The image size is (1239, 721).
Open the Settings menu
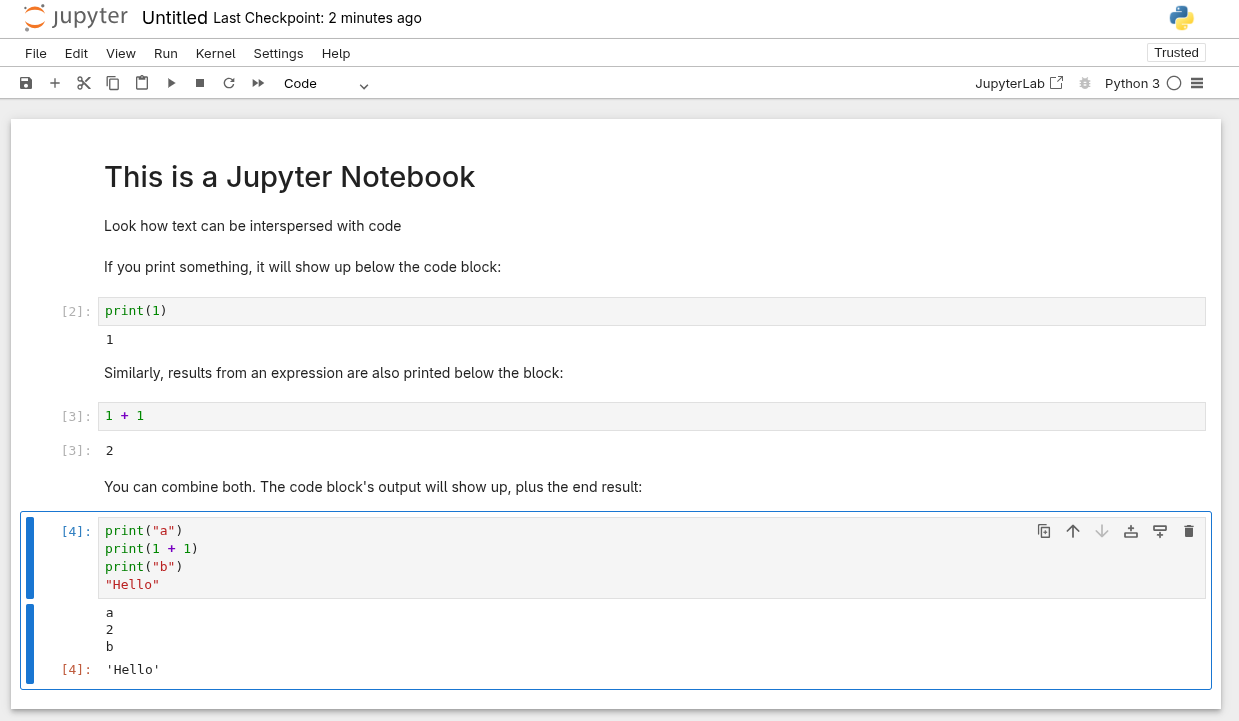(x=278, y=53)
